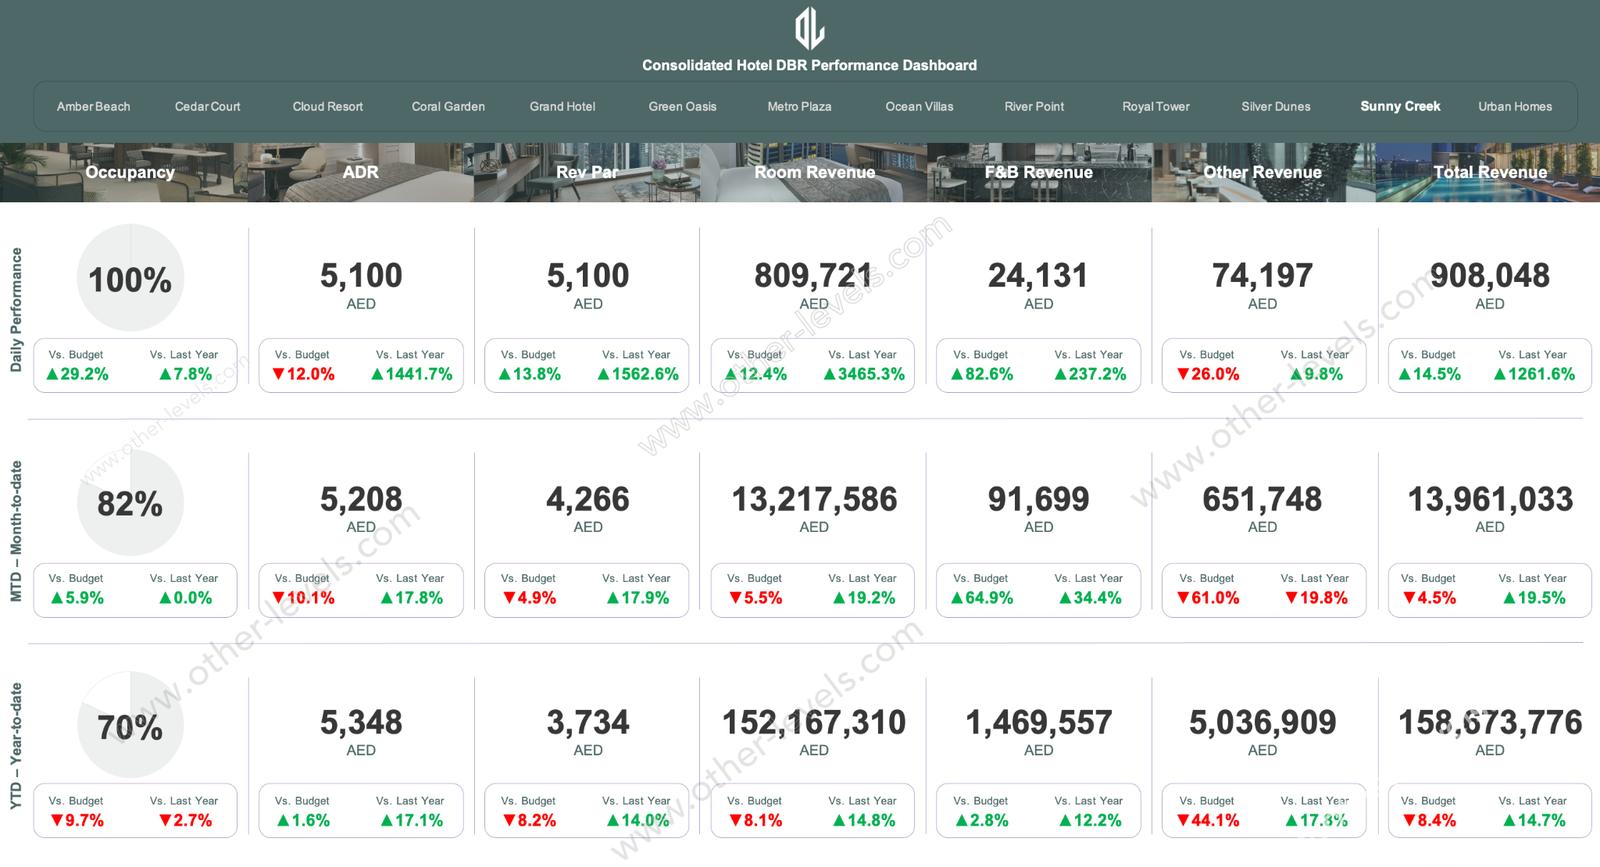This screenshot has height=867, width=1600.
Task: Click MTD Other Revenue vs budget 61.0%
Action: click(1208, 598)
